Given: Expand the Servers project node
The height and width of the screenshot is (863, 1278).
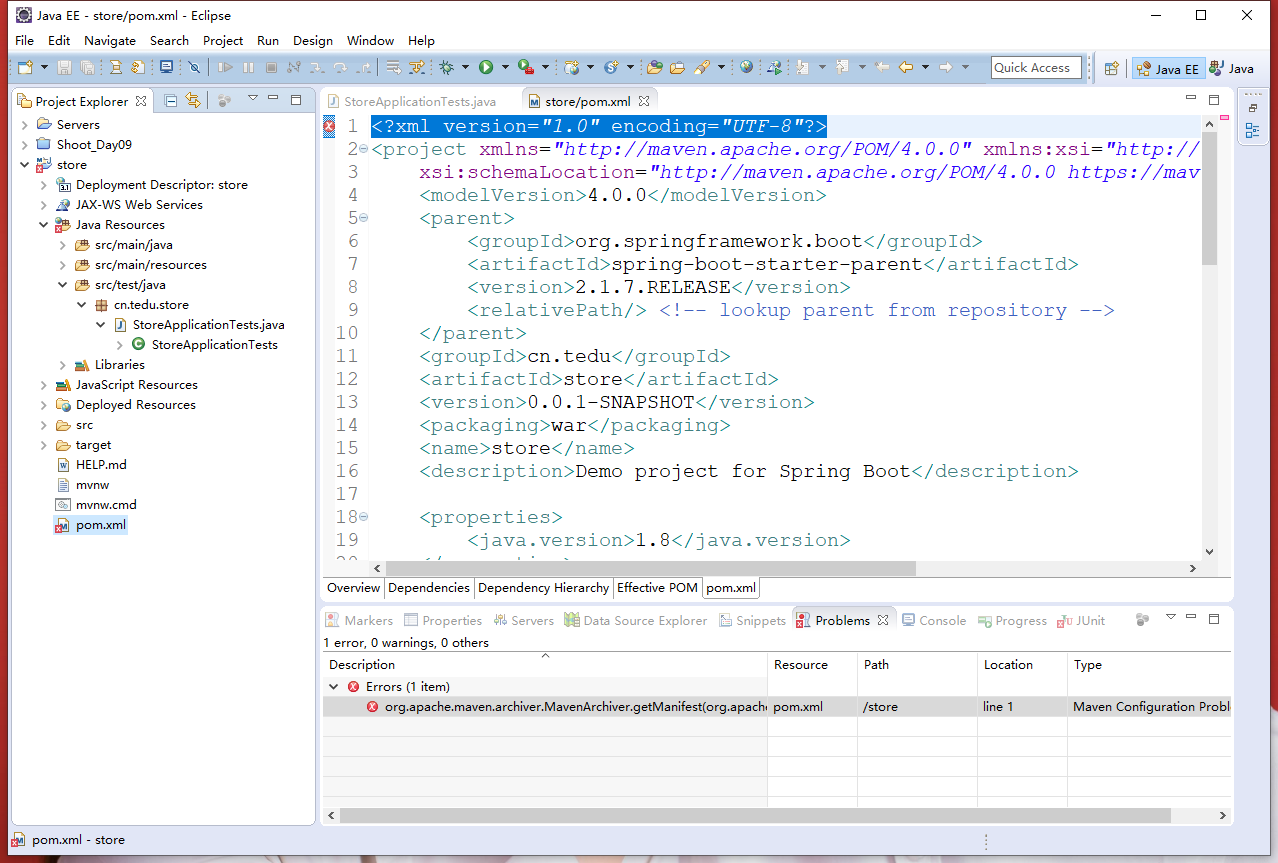Looking at the screenshot, I should (x=25, y=125).
